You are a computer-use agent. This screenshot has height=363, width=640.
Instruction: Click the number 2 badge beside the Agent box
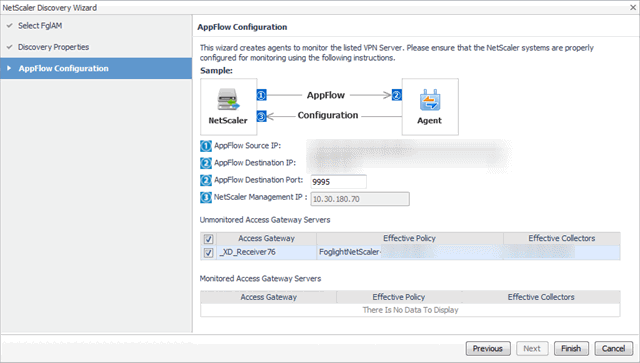point(397,95)
